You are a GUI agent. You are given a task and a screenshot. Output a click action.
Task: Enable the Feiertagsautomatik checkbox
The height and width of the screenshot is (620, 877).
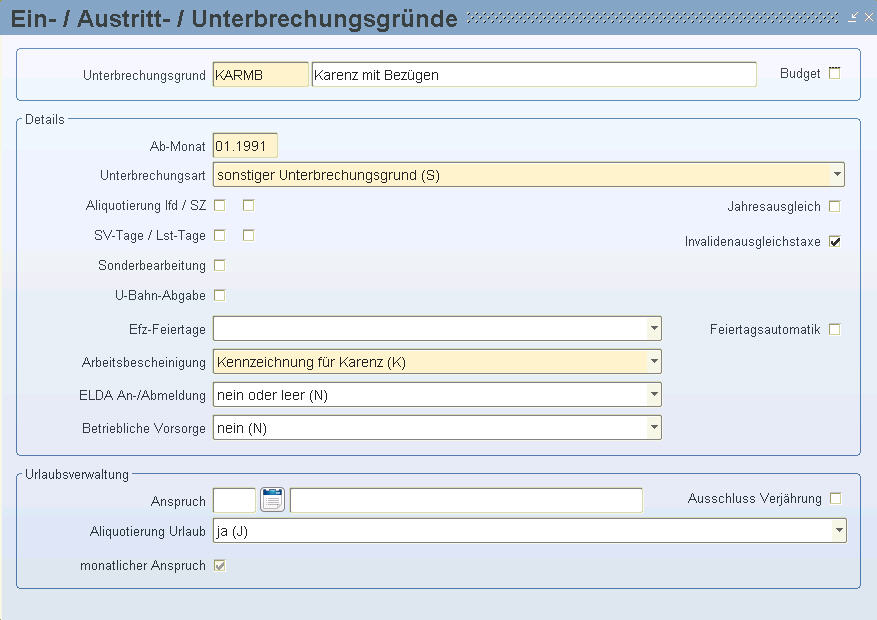pos(834,329)
